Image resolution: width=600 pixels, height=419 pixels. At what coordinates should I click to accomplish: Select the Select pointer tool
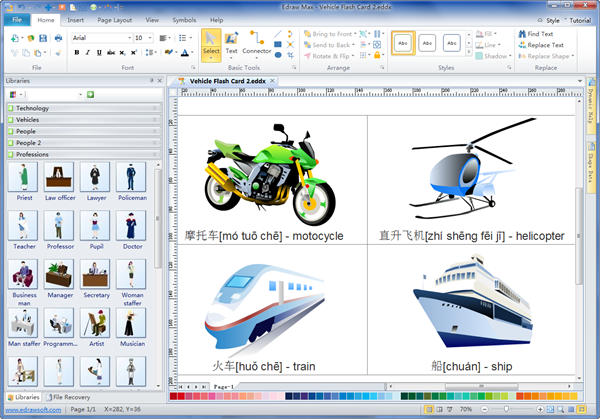click(211, 43)
